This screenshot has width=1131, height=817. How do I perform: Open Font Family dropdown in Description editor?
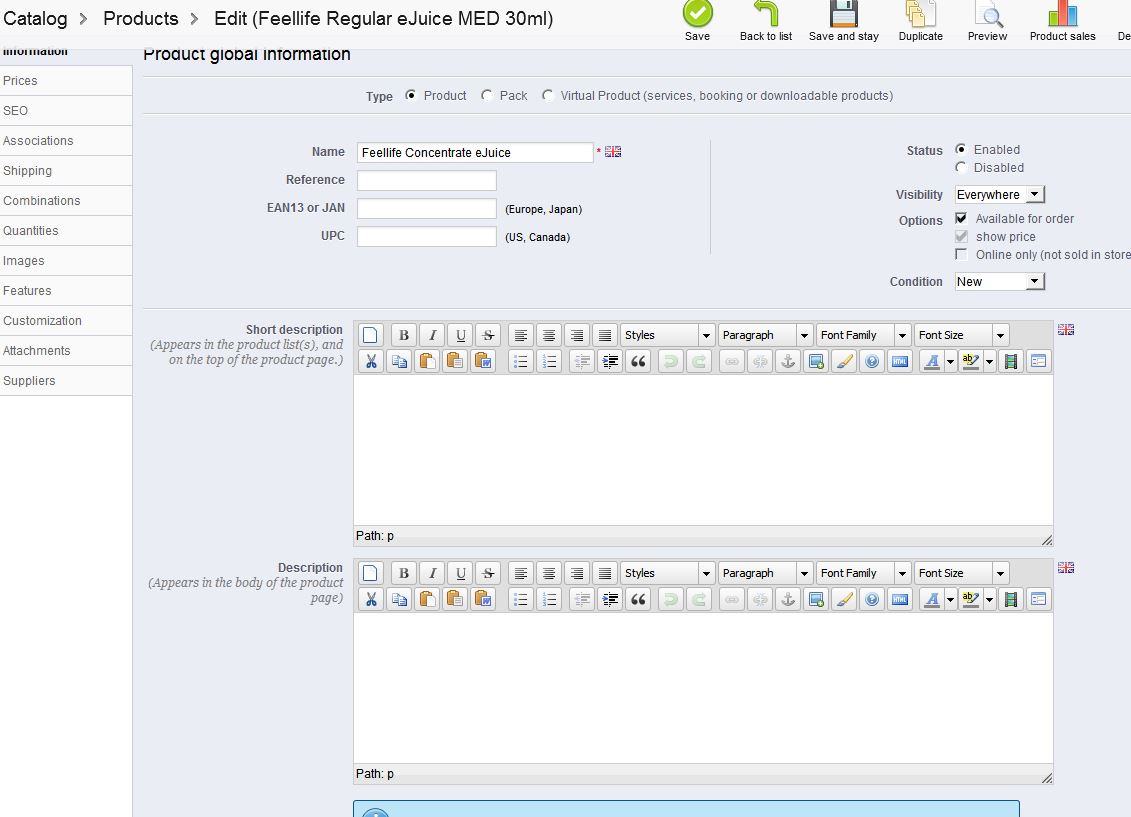click(x=863, y=573)
